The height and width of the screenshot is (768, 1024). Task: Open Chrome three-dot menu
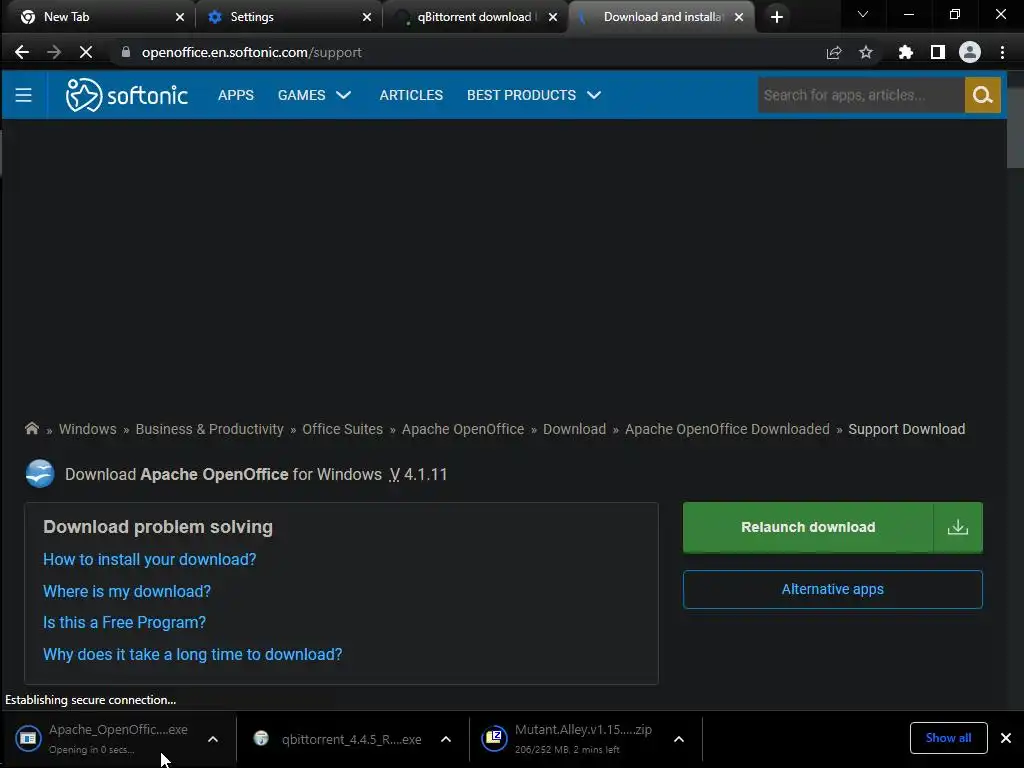(1002, 52)
